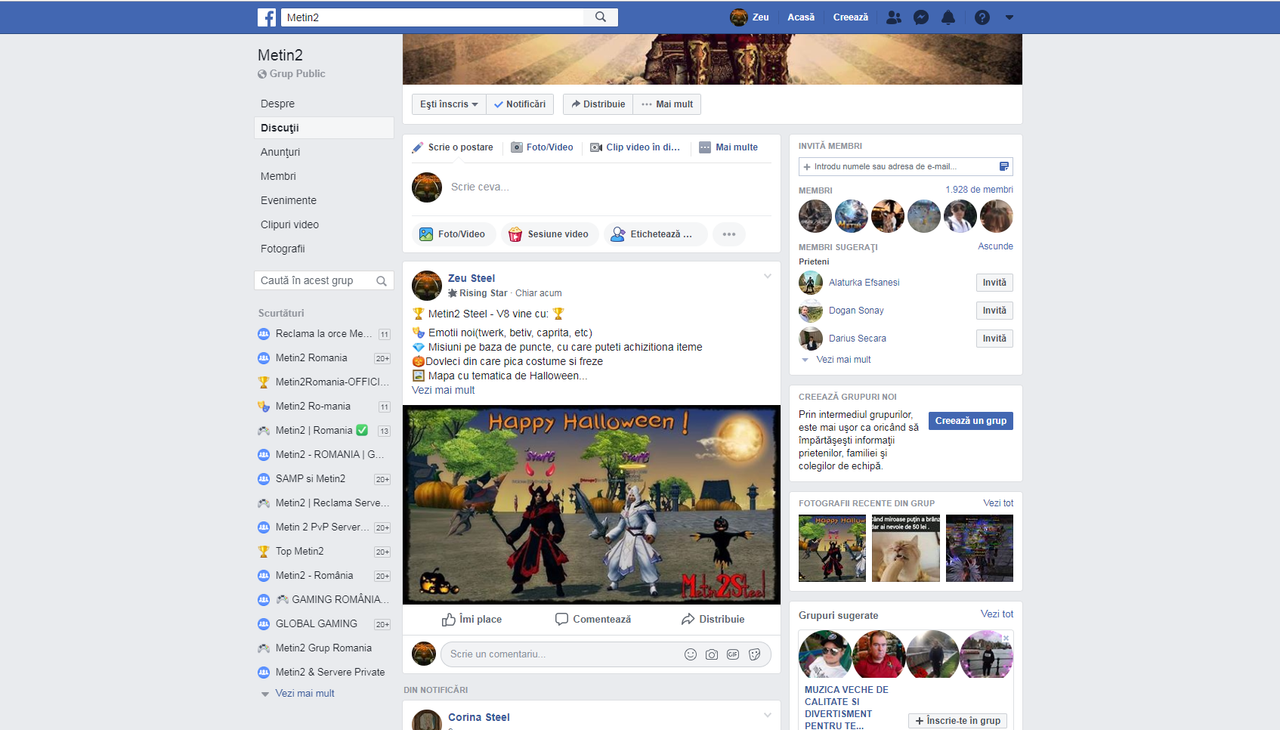Click the Creează un grup button
Viewport: 1280px width, 730px height.
[970, 420]
